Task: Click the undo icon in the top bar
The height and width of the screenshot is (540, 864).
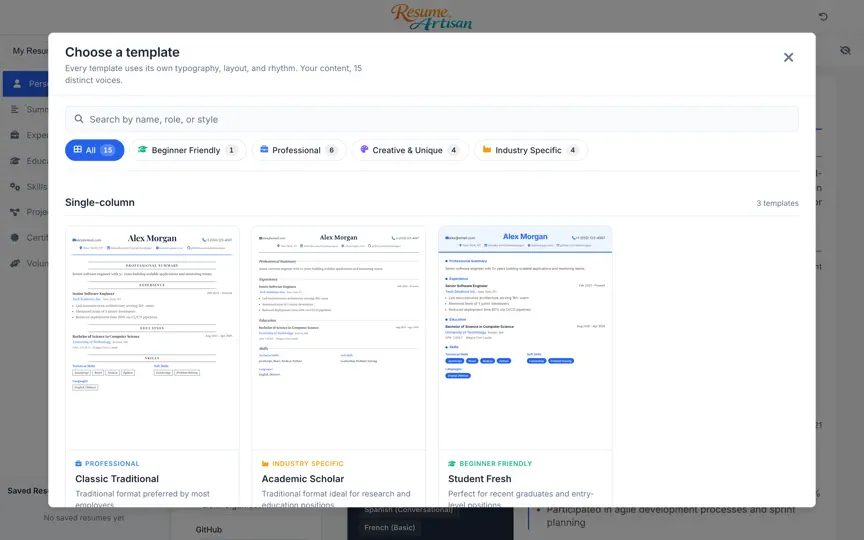Action: coord(823,17)
